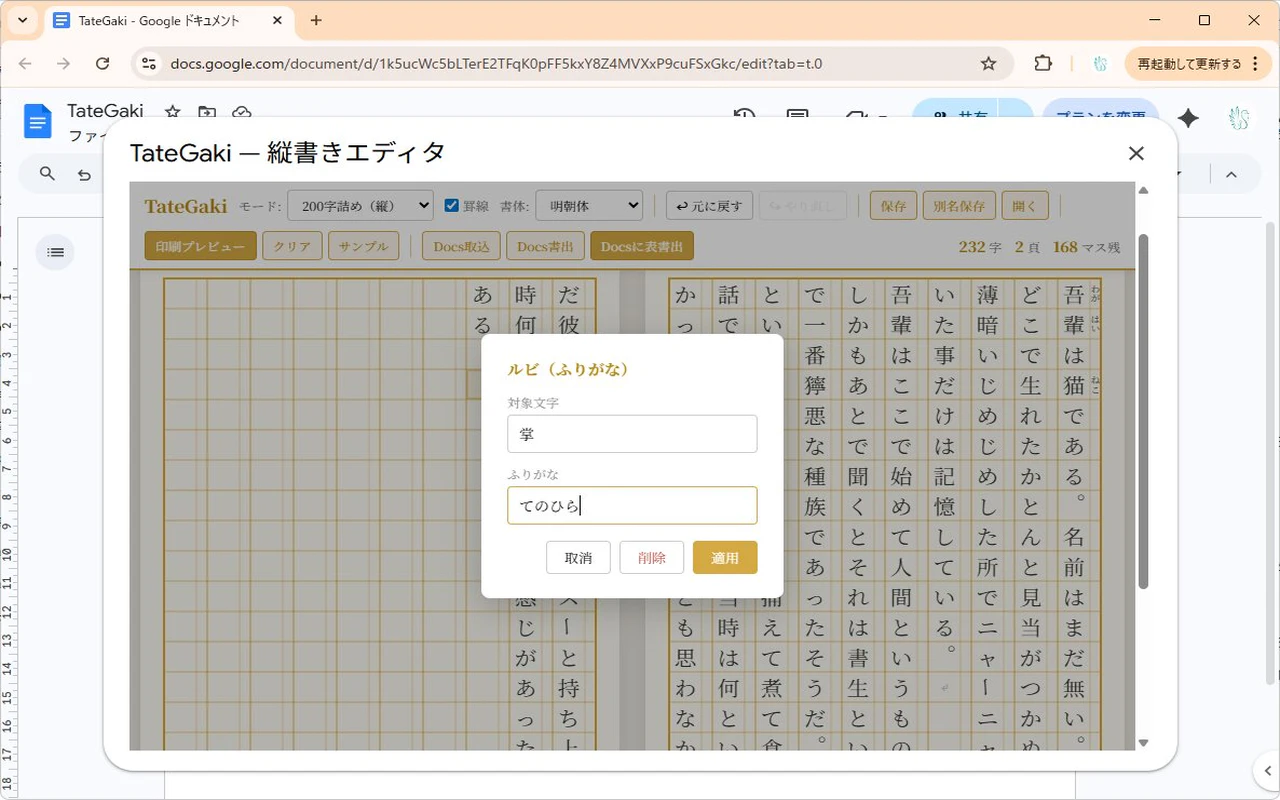Click the 232 字 character count
Viewport: 1280px width, 800px height.
click(x=979, y=246)
